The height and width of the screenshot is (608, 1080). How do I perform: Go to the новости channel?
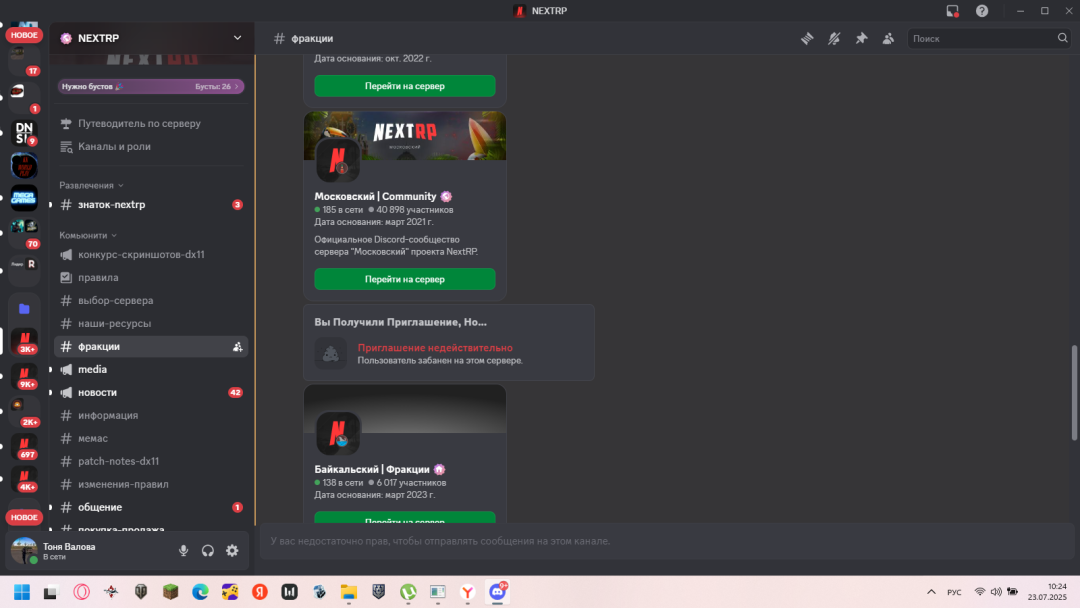151,392
